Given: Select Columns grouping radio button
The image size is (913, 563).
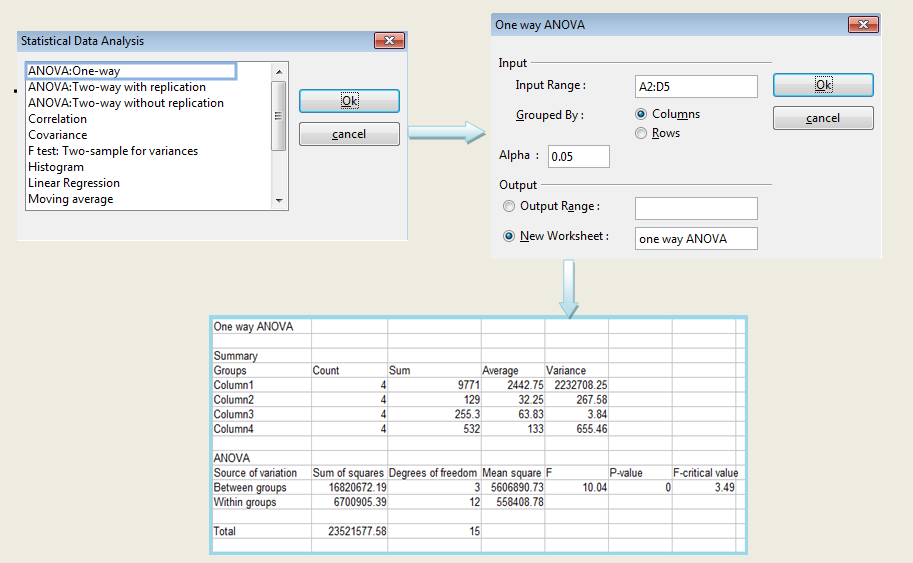Looking at the screenshot, I should coord(642,114).
